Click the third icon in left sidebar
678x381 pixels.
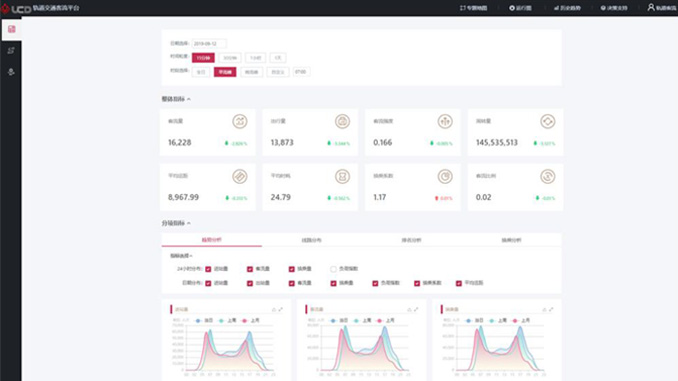click(x=11, y=72)
